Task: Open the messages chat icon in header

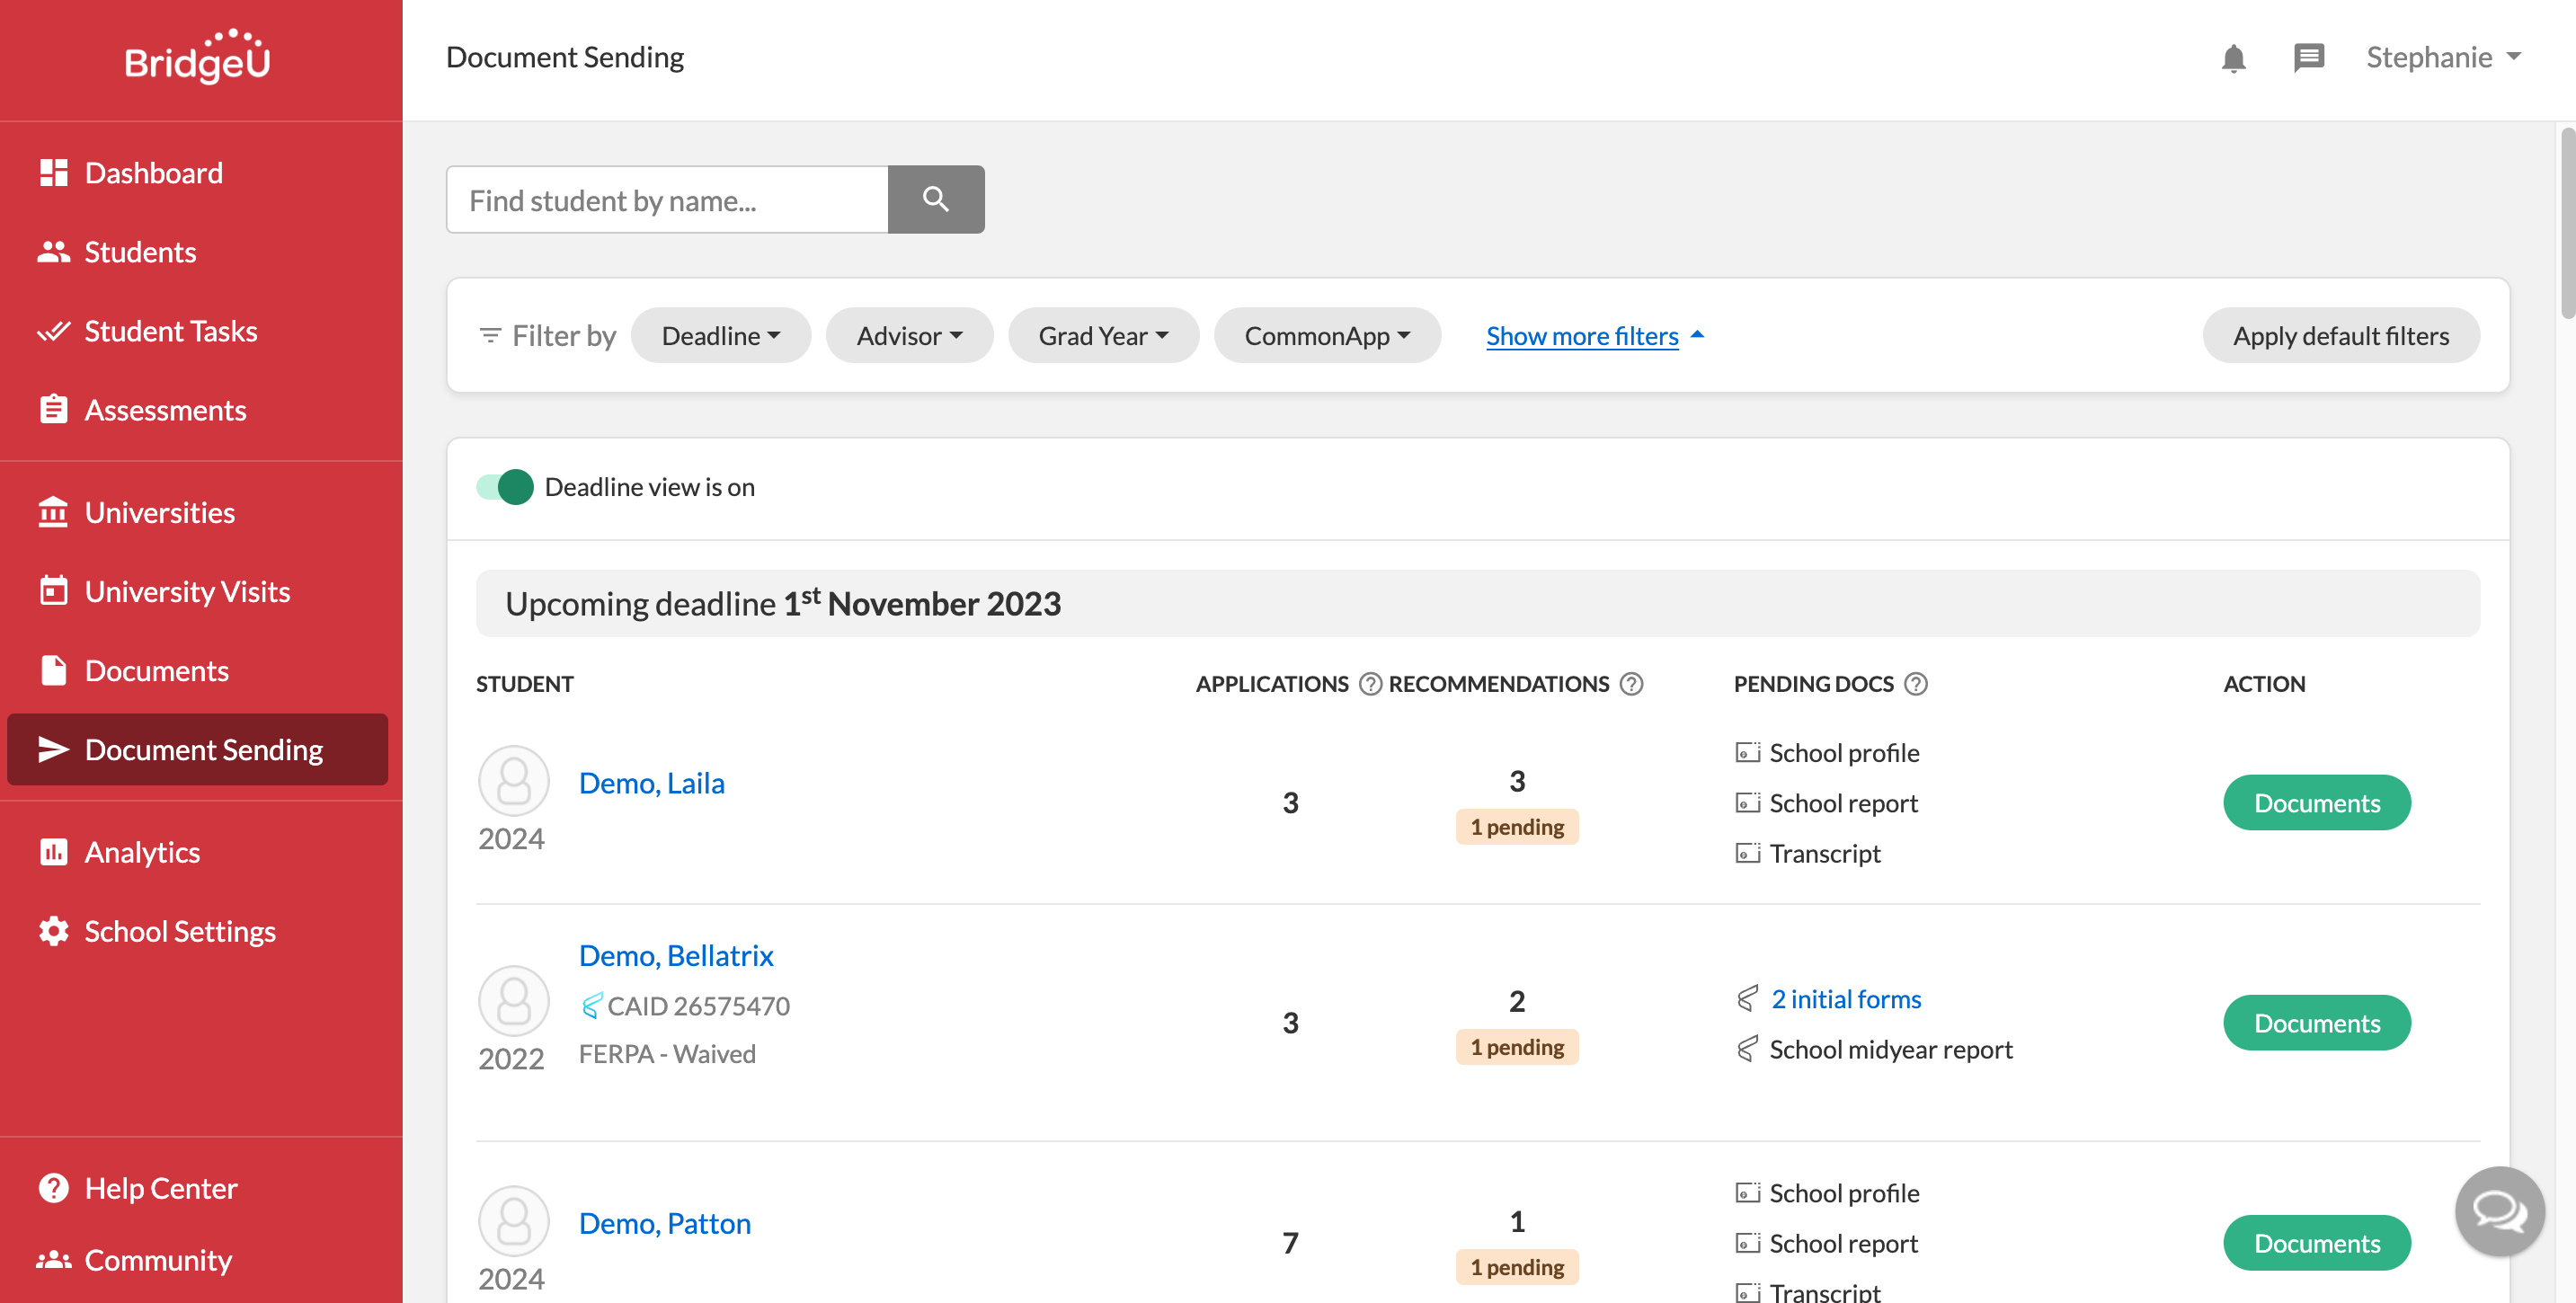Action: pyautogui.click(x=2308, y=58)
